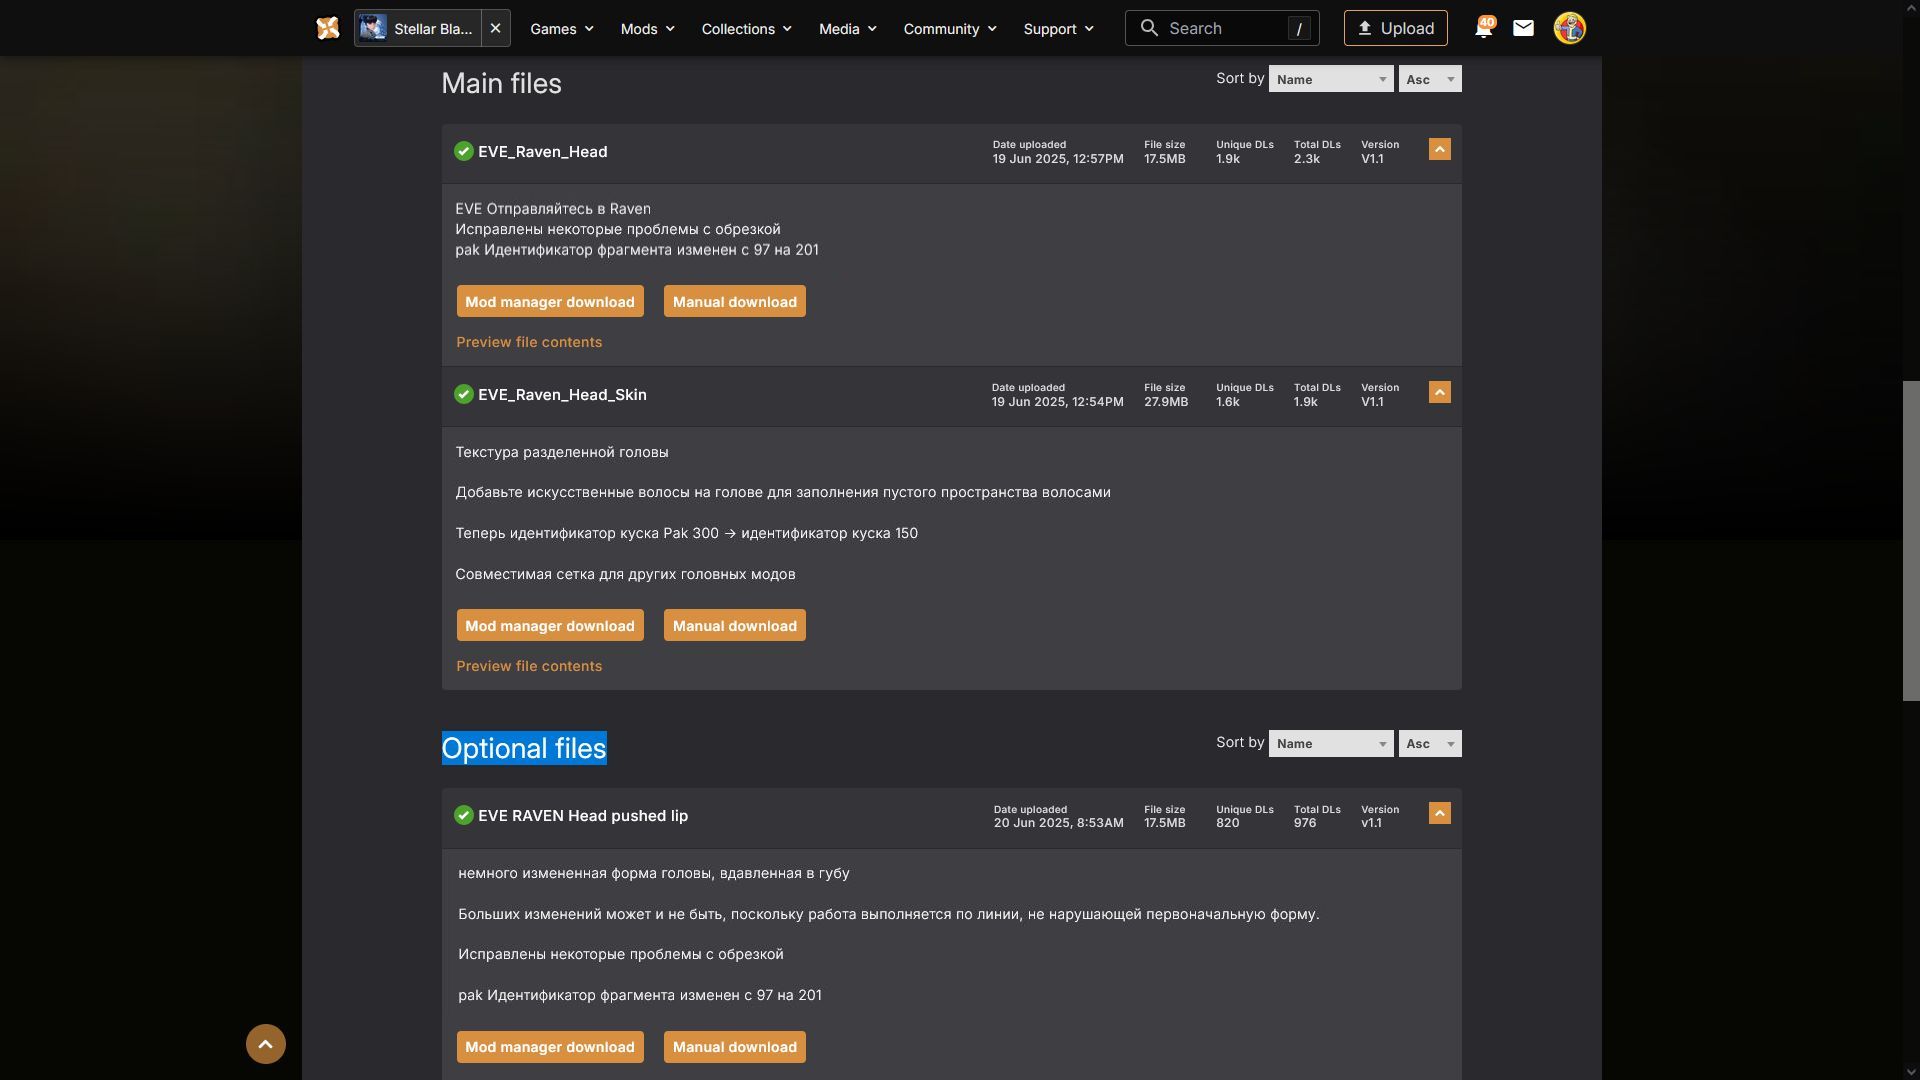The image size is (1920, 1080).
Task: Open Preview file contents for EVE_Raven_Head_Skin
Action: 529,666
